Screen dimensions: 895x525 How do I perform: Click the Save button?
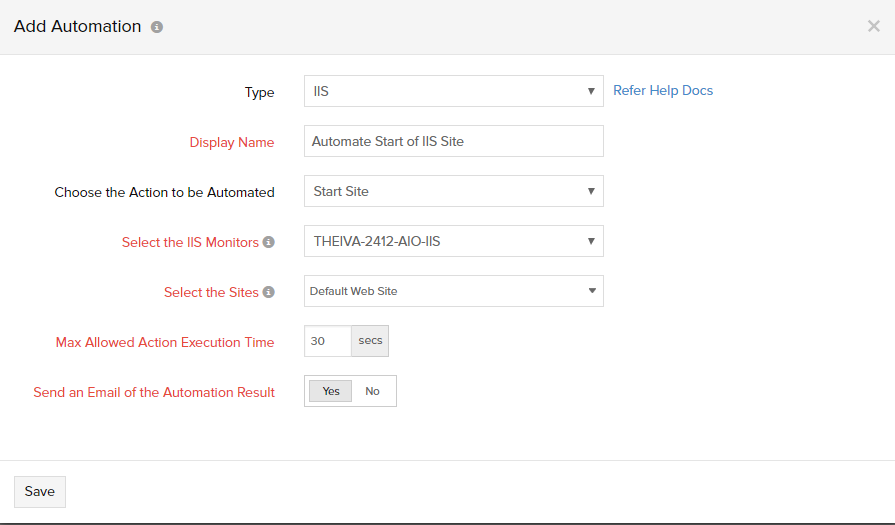(x=40, y=491)
